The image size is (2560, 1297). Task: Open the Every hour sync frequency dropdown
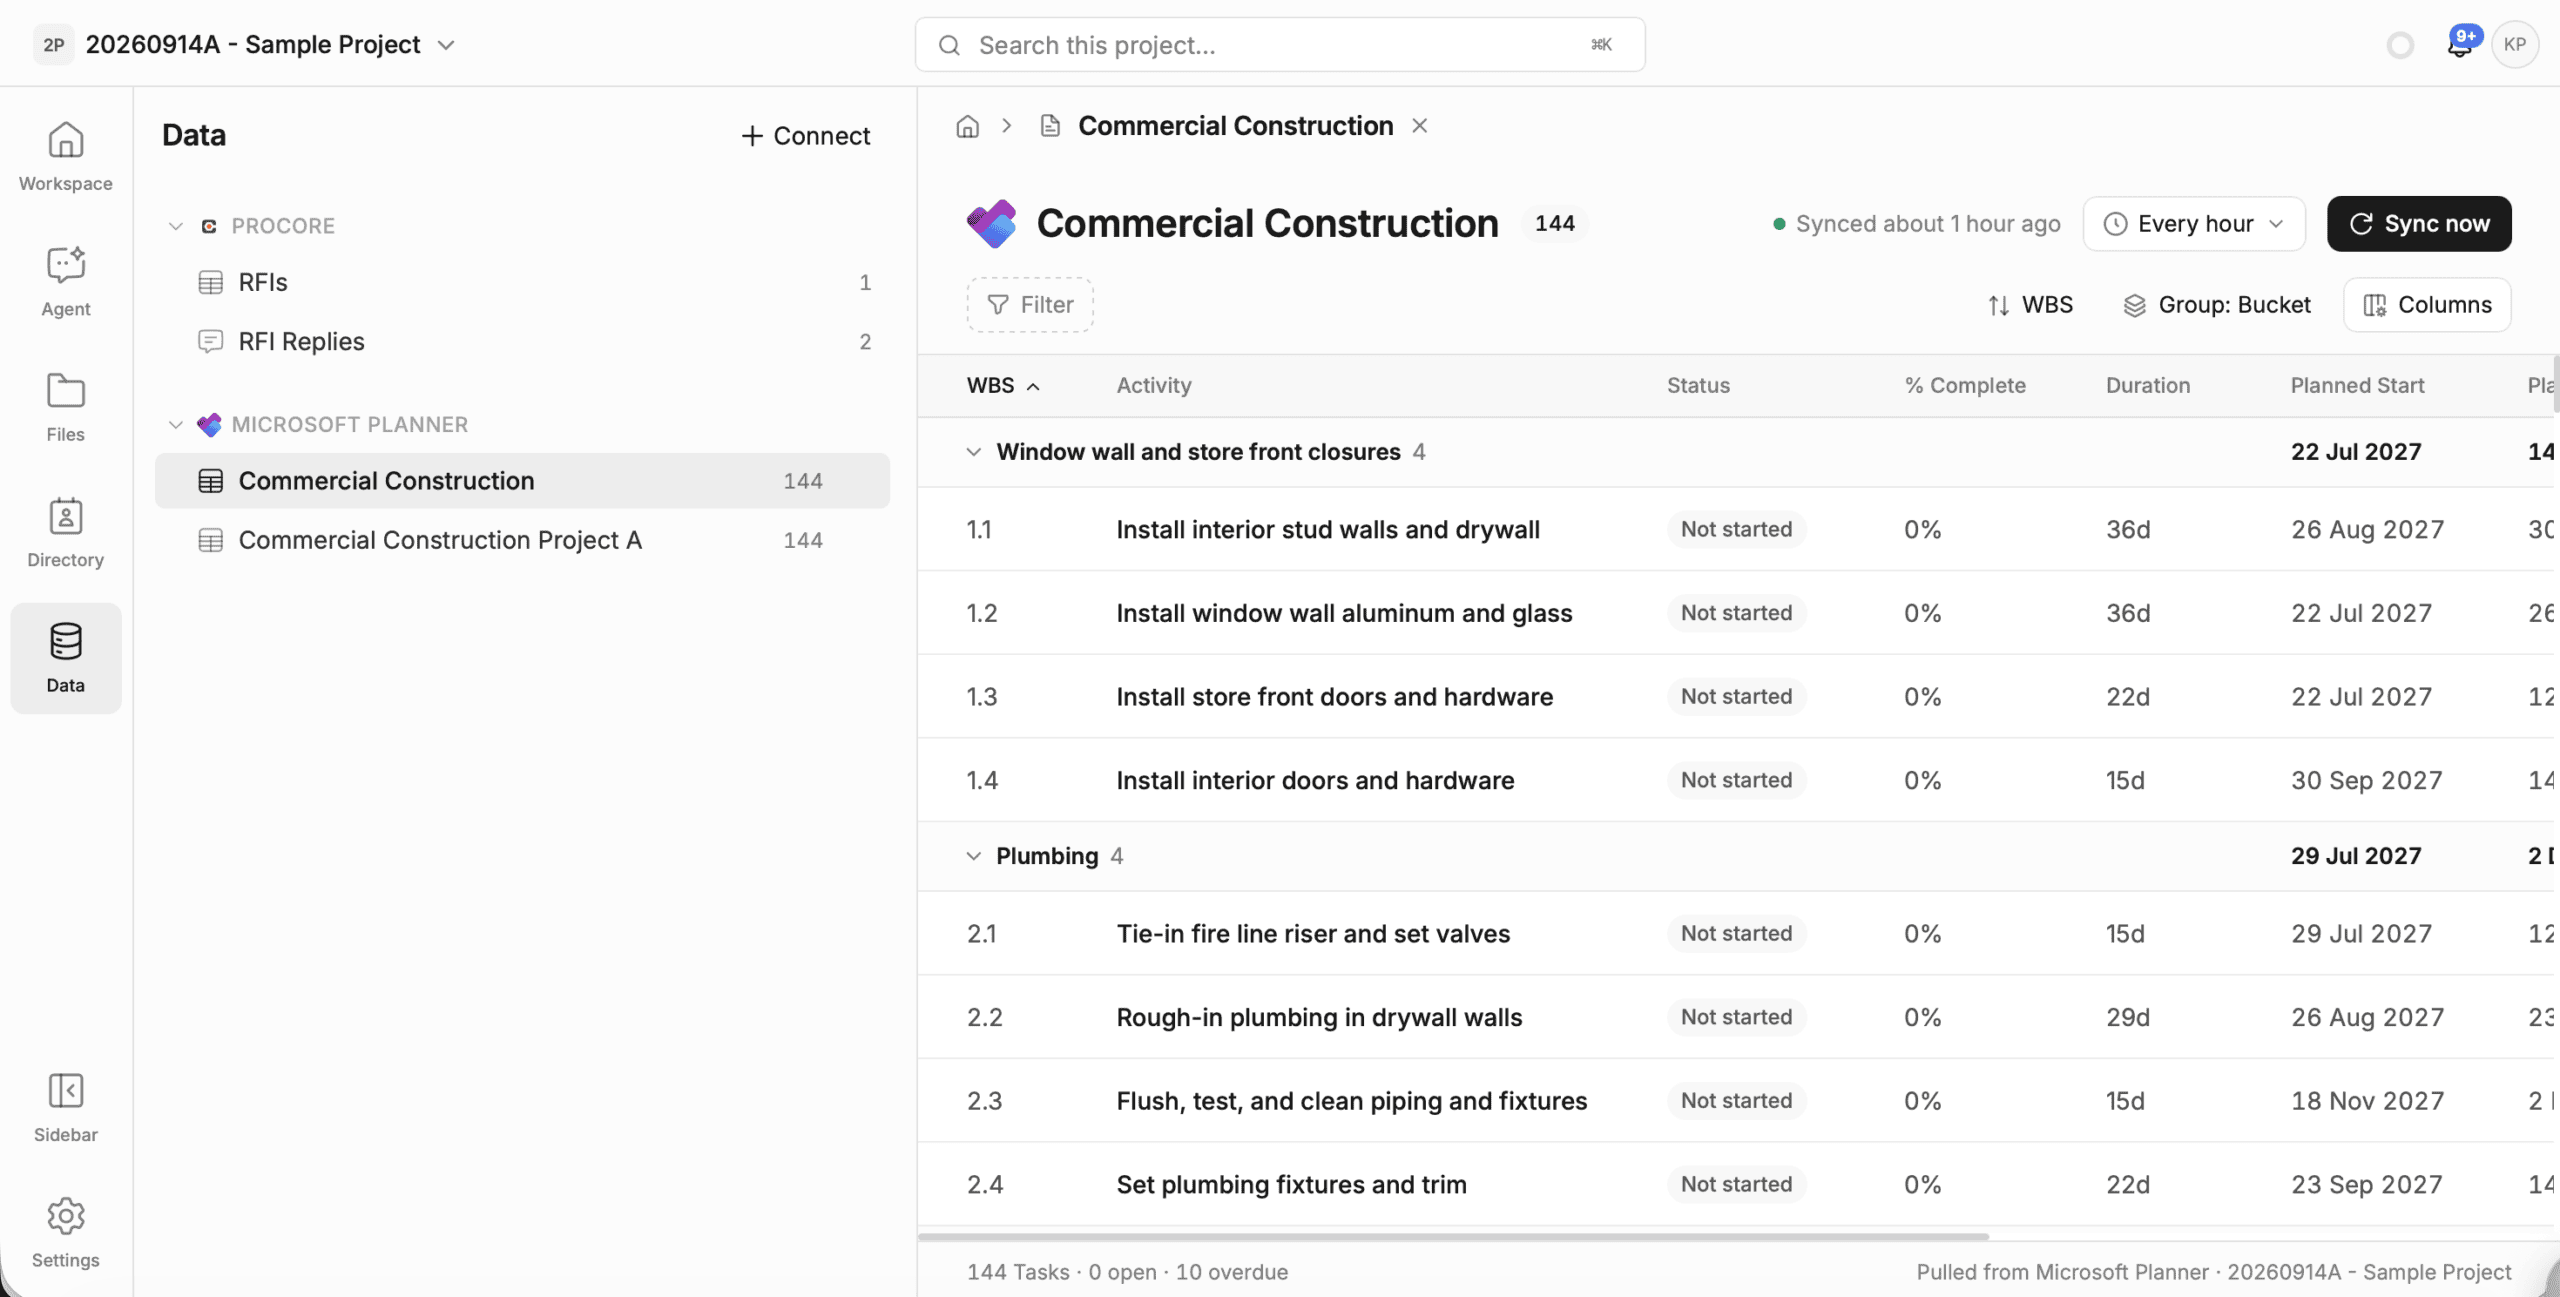point(2194,224)
